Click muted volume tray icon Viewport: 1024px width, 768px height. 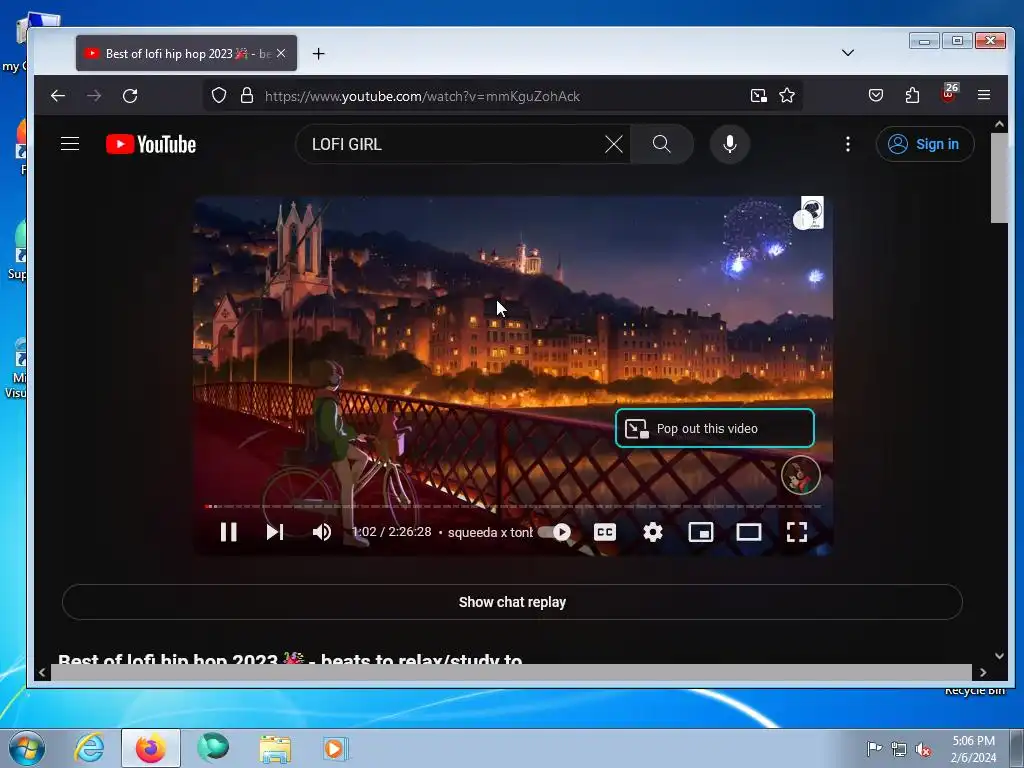923,749
